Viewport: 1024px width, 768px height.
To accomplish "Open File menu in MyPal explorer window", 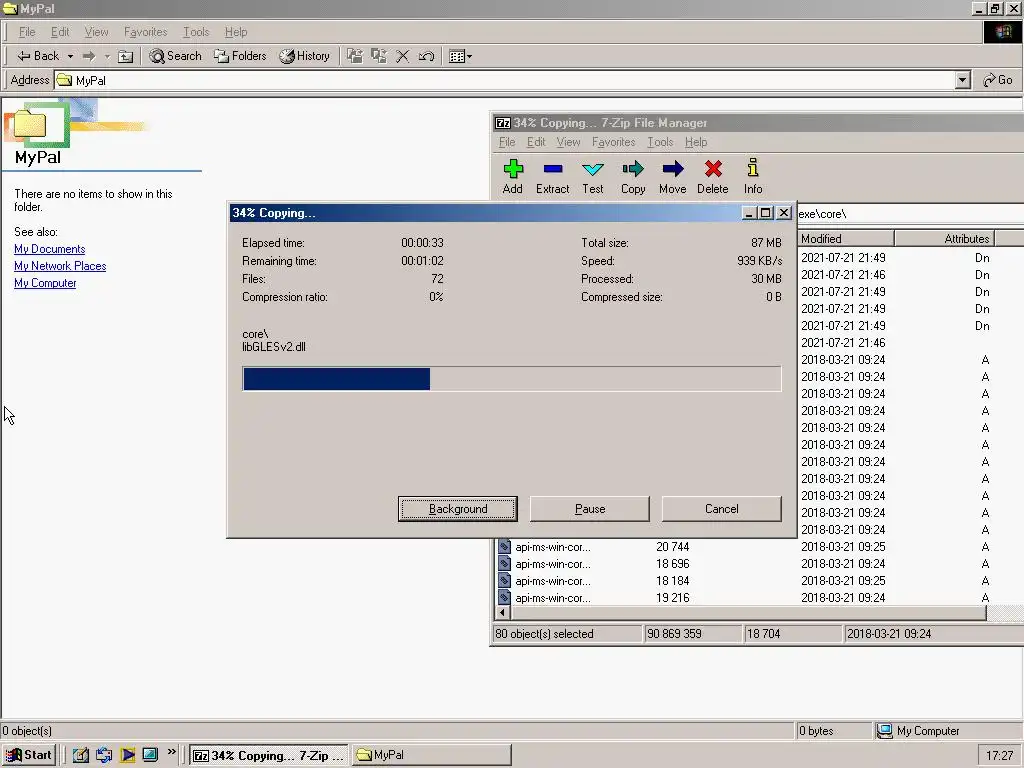I will [27, 32].
